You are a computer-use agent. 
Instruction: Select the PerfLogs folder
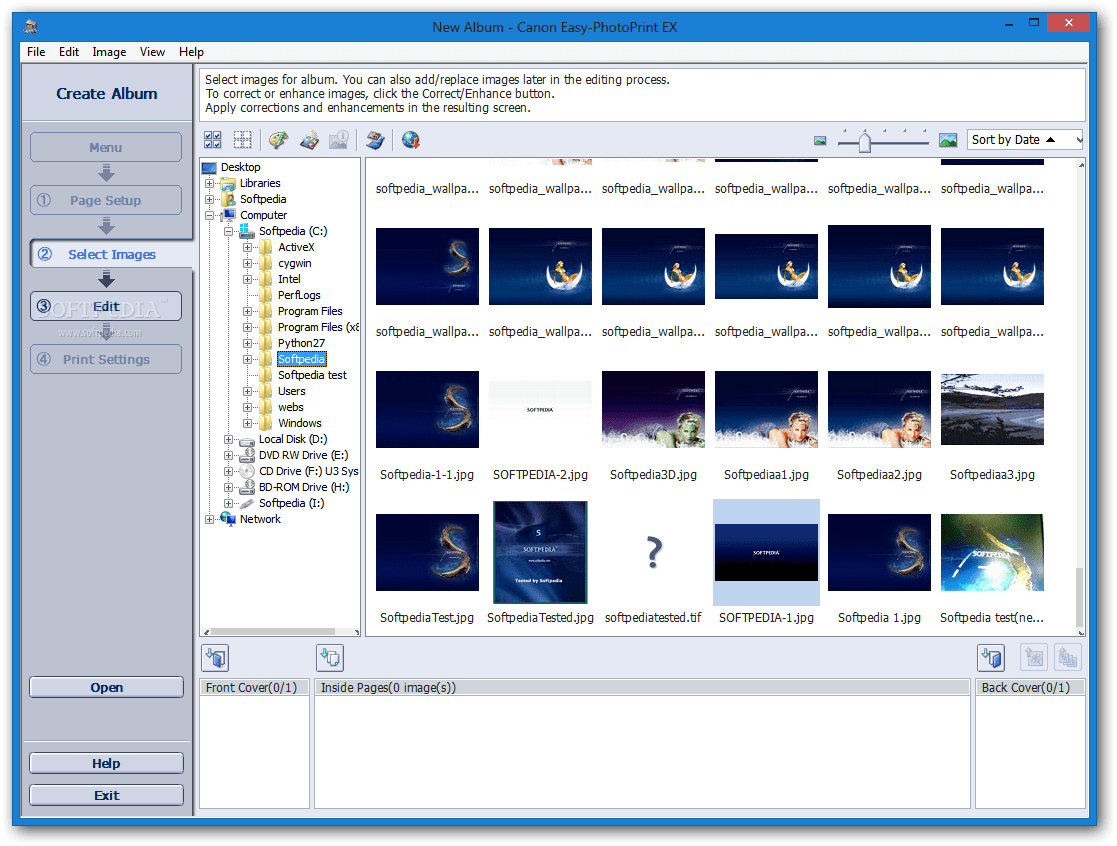[x=298, y=295]
